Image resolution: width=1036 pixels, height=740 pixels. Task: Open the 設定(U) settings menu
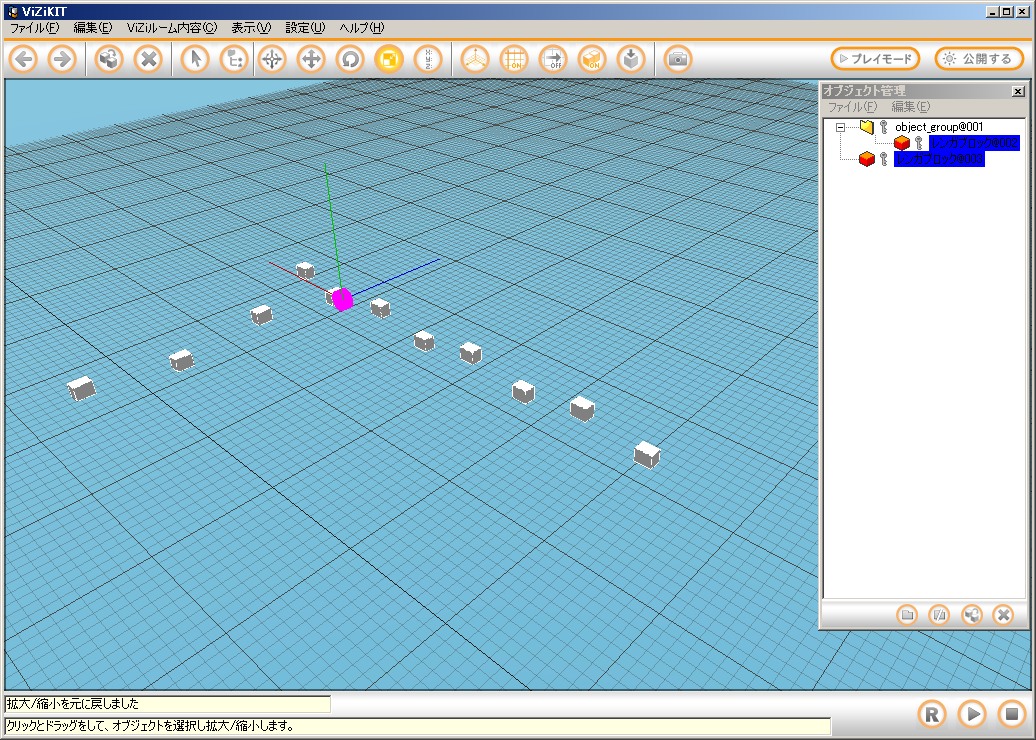(305, 28)
